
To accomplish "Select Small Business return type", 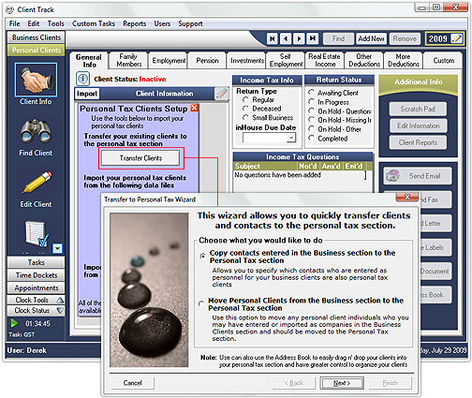I will (246, 117).
